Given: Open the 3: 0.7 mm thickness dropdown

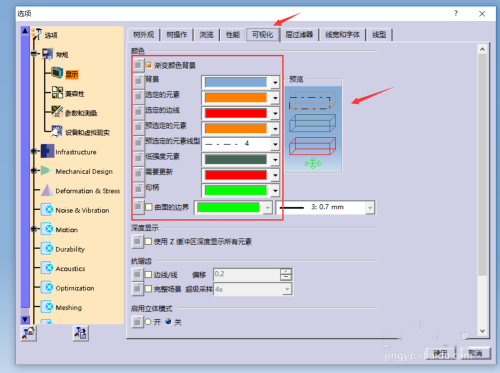Looking at the screenshot, I should click(x=370, y=208).
